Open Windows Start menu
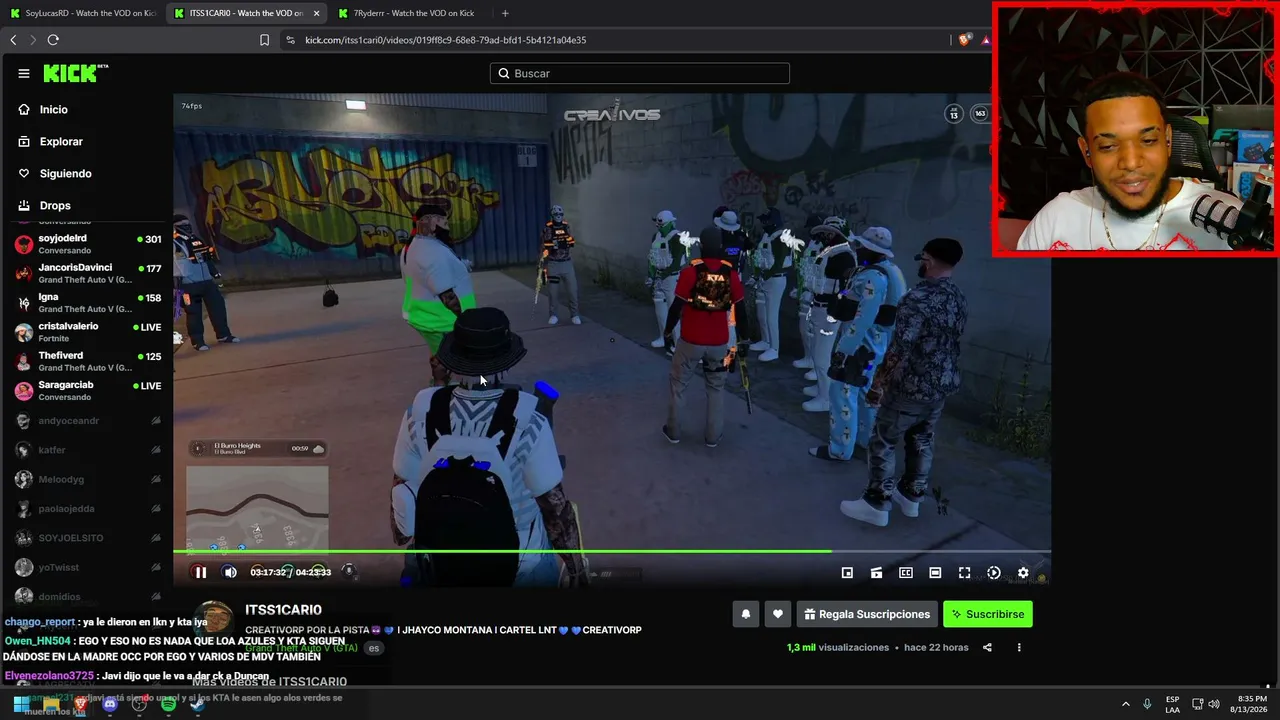Screen dimensions: 1280x720 tap(21, 705)
